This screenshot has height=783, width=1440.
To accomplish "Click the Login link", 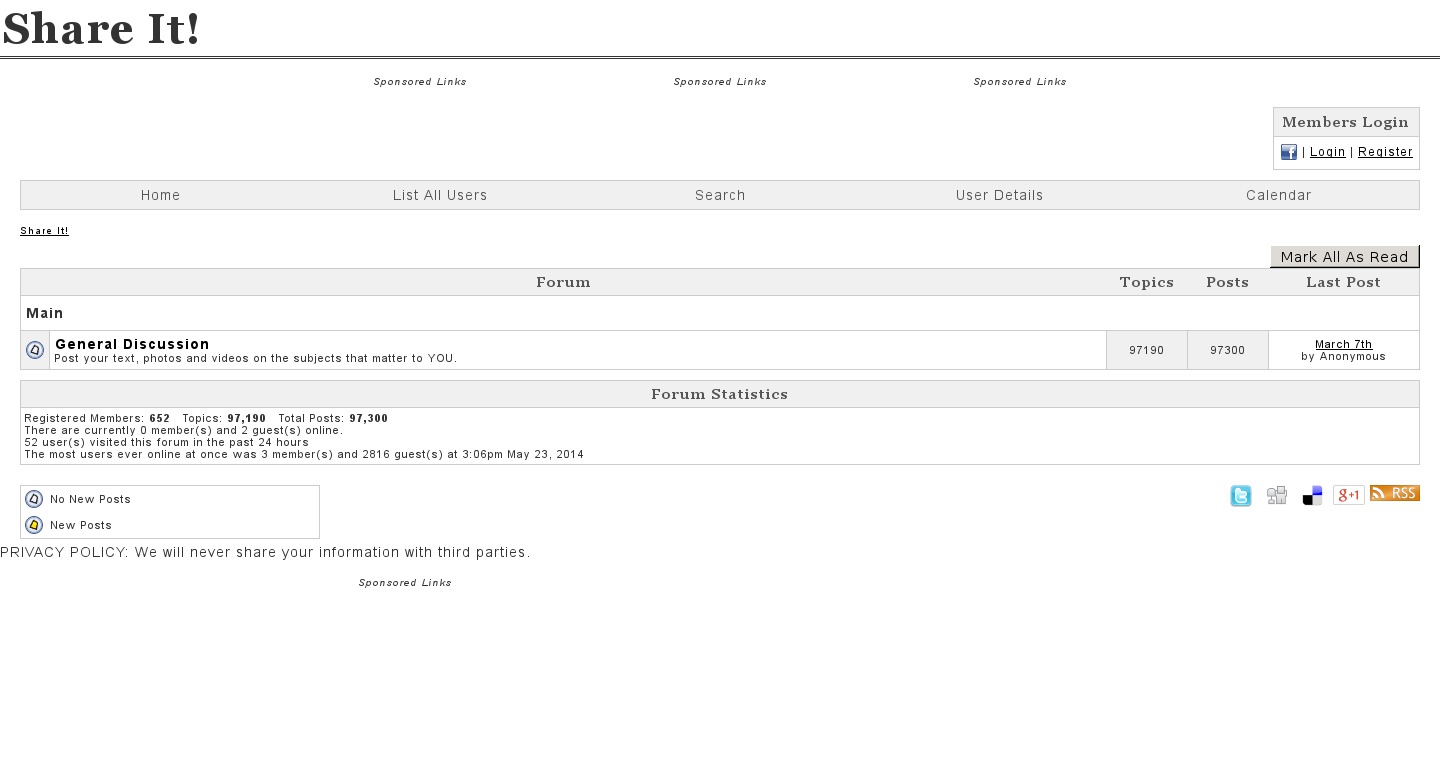I will pos(1328,152).
